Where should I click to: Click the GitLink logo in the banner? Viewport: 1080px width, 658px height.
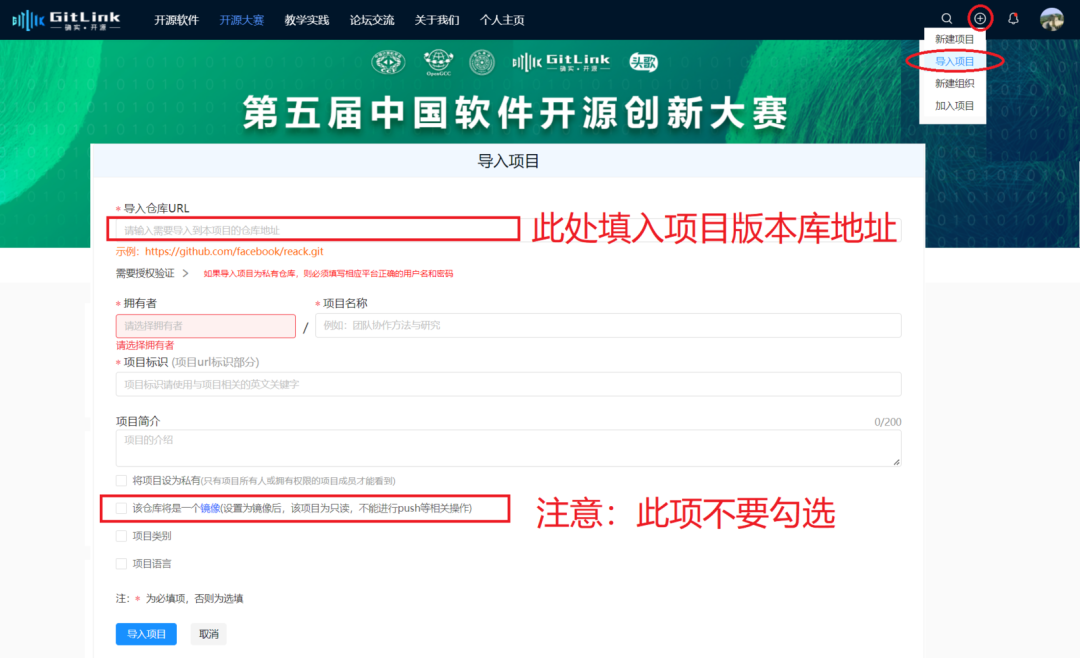click(x=563, y=61)
